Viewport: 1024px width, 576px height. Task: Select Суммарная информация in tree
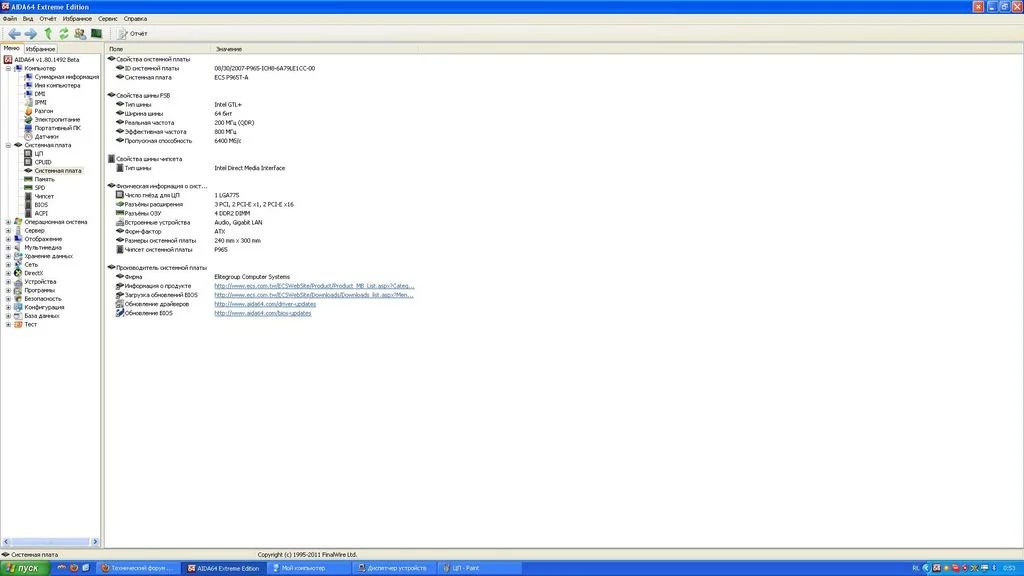click(67, 77)
